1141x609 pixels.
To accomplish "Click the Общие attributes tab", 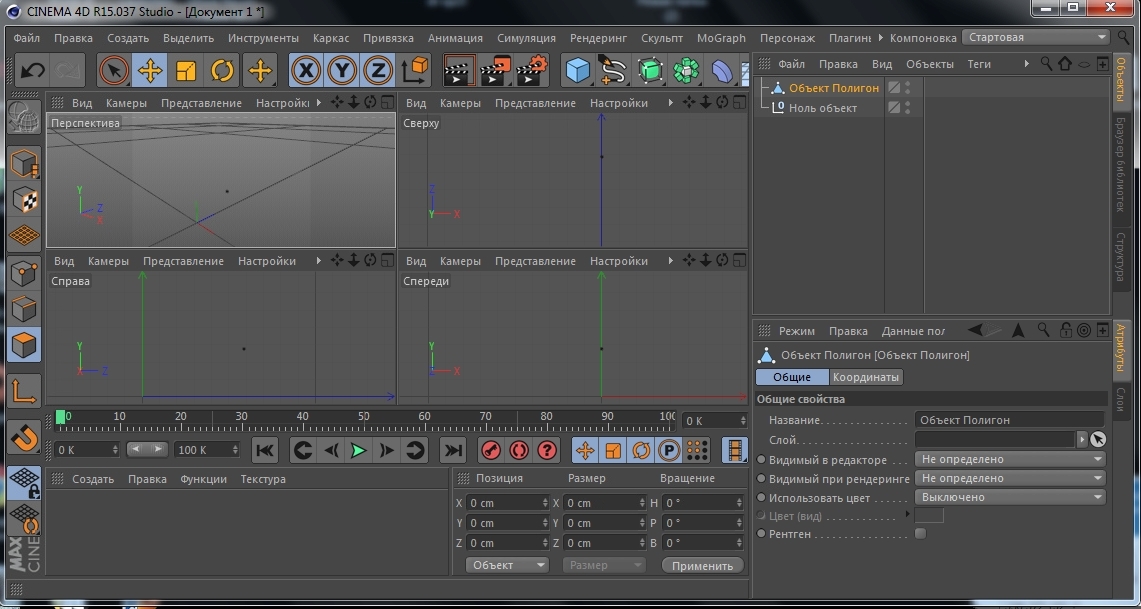I will coord(792,377).
